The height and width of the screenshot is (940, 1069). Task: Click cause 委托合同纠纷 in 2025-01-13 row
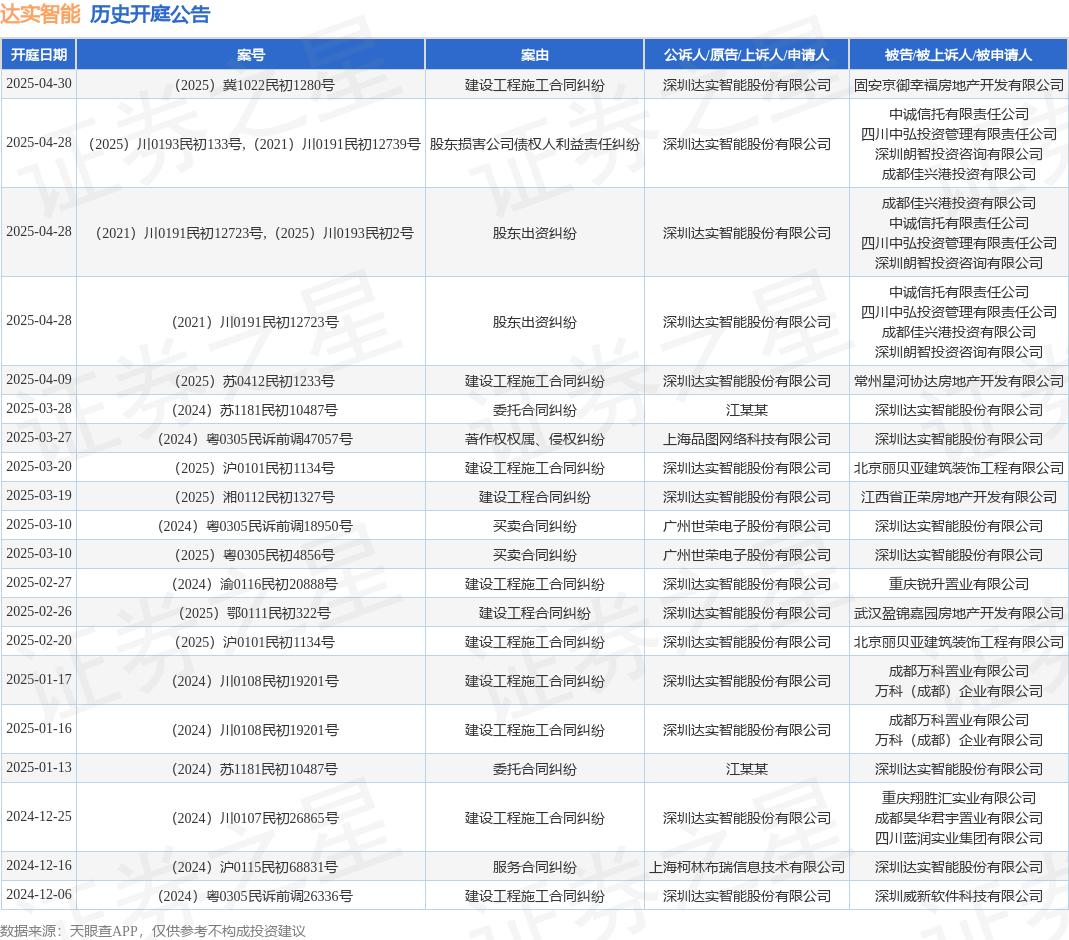(534, 769)
